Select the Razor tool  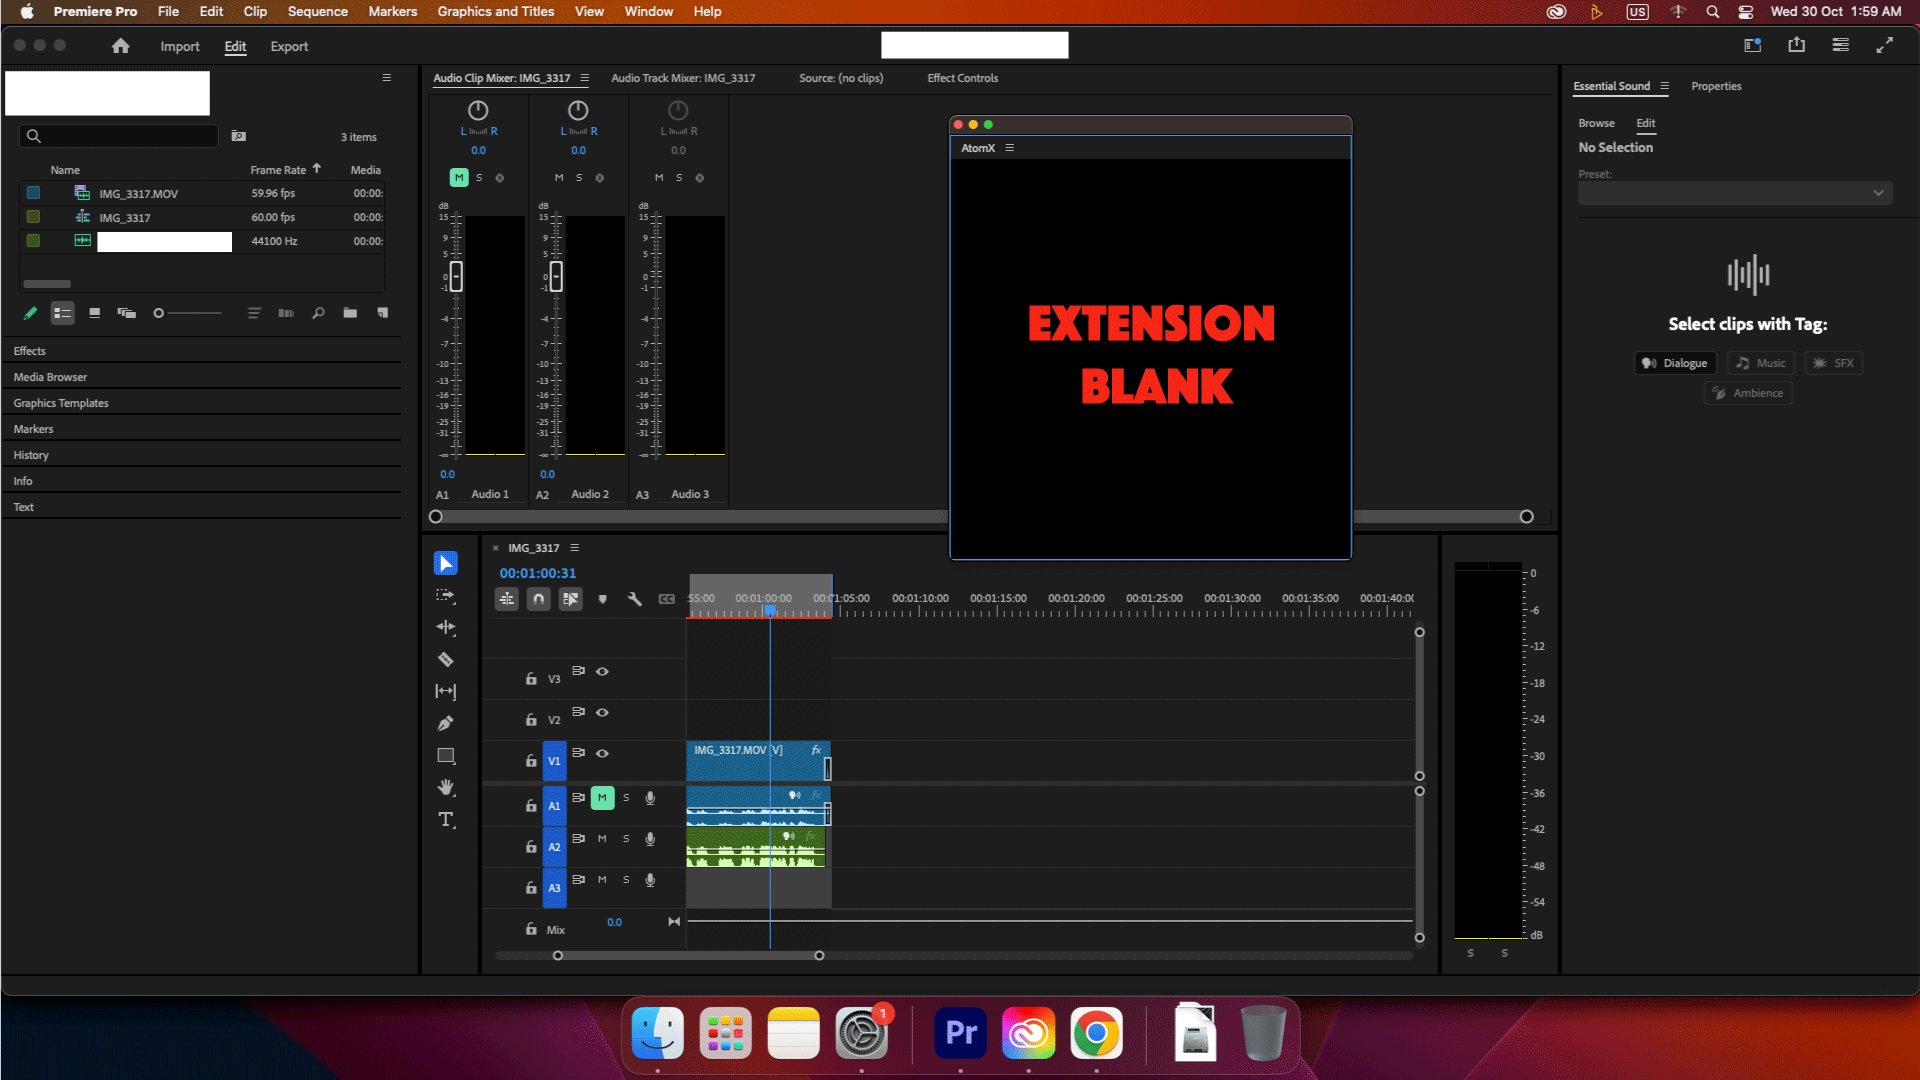[446, 660]
